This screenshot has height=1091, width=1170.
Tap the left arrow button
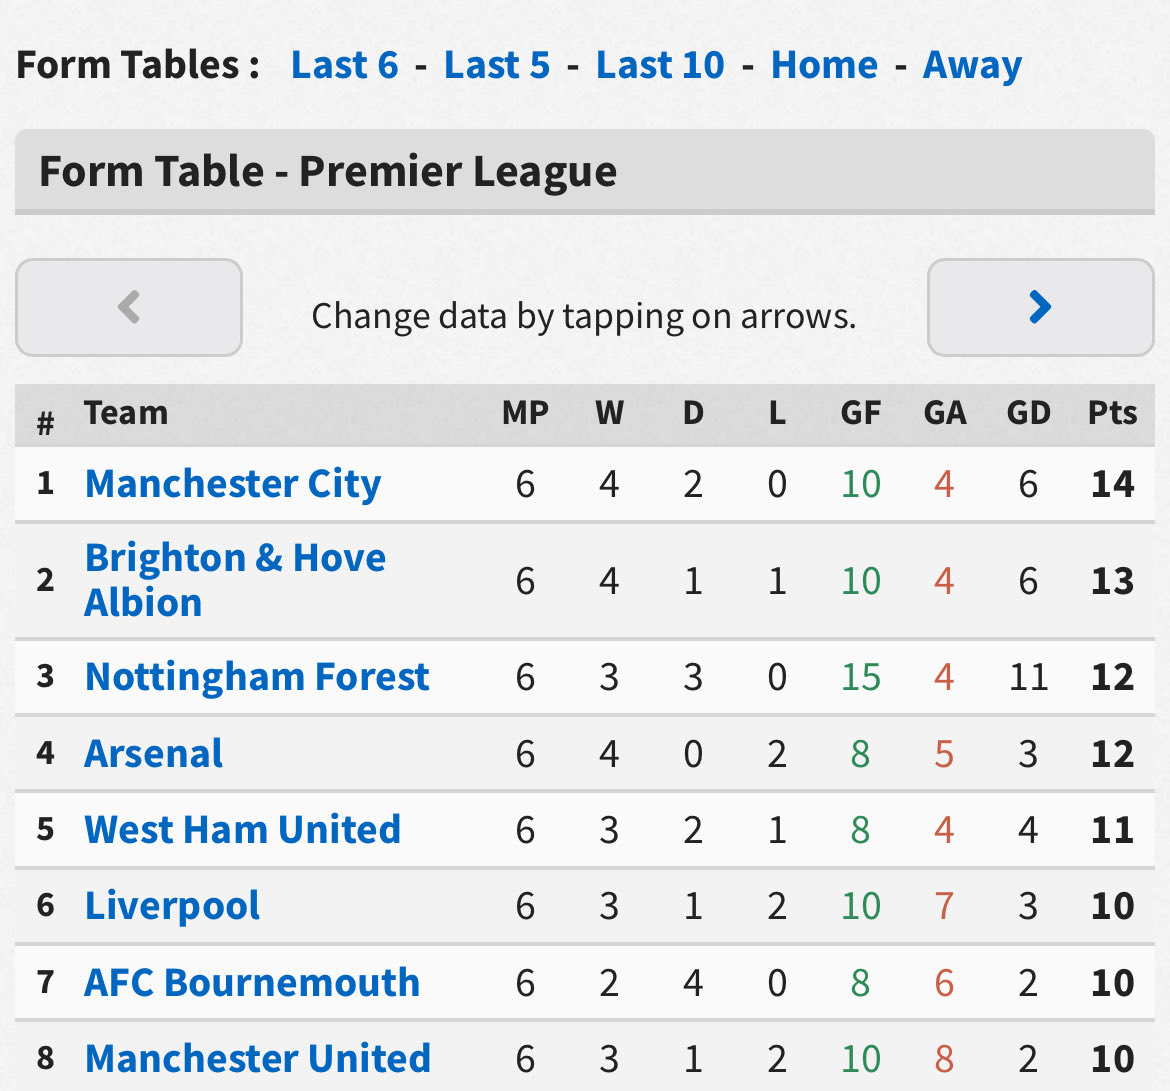click(129, 307)
